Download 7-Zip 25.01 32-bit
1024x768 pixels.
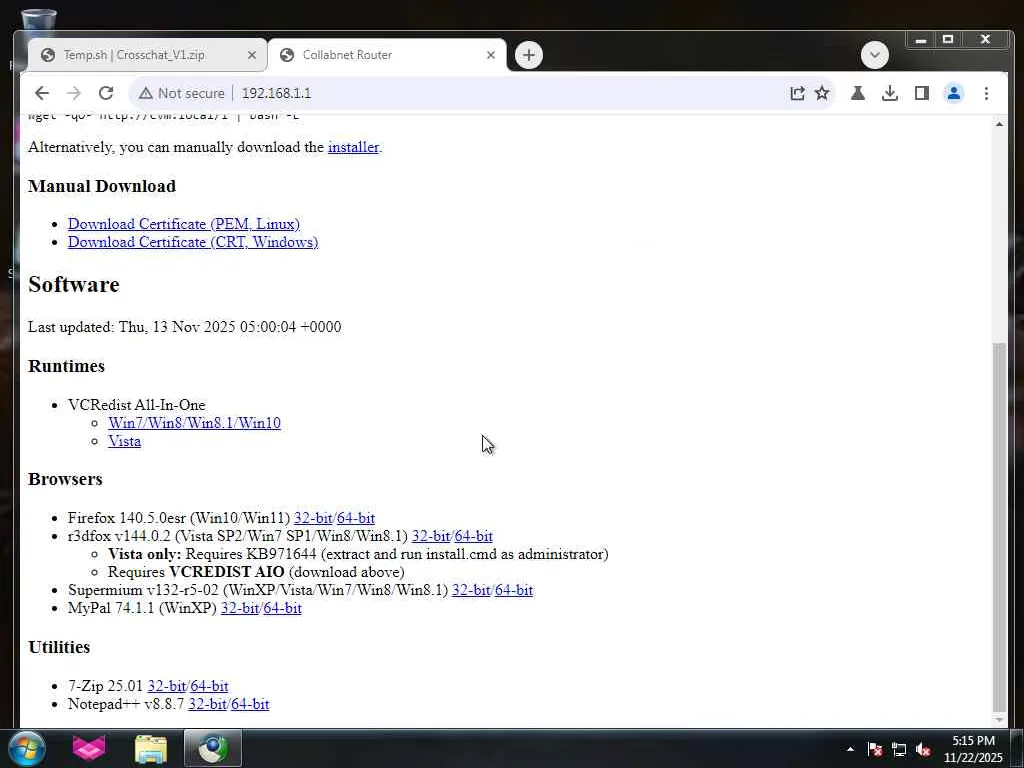click(167, 686)
